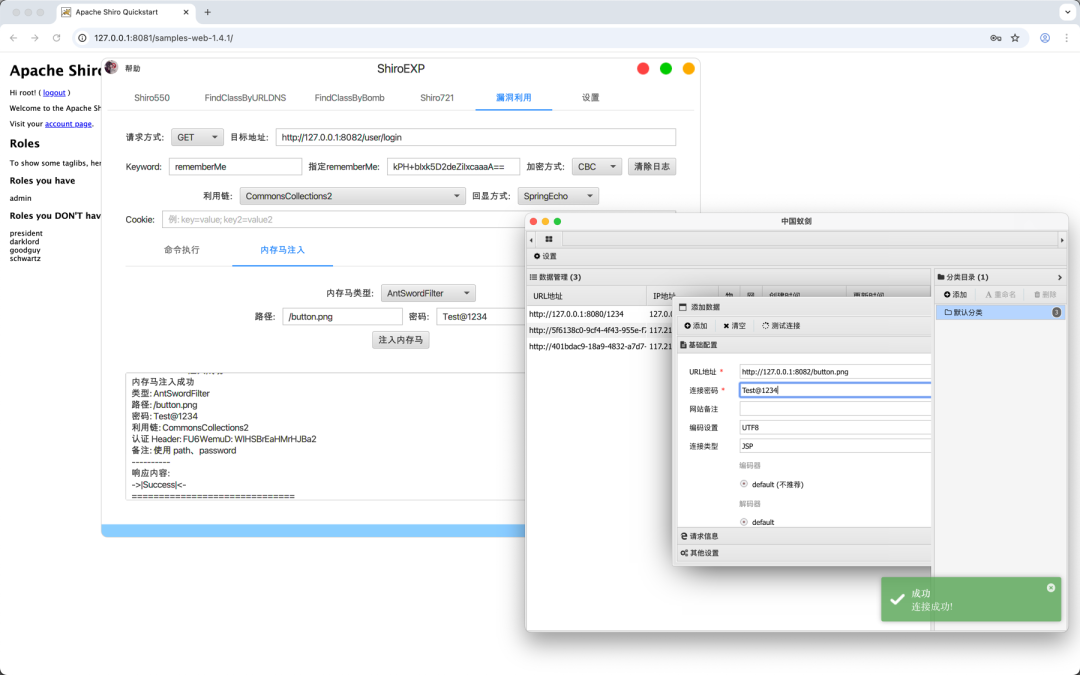The image size is (1080, 675).
Task: Go back in Chrome
Action: click(14, 38)
